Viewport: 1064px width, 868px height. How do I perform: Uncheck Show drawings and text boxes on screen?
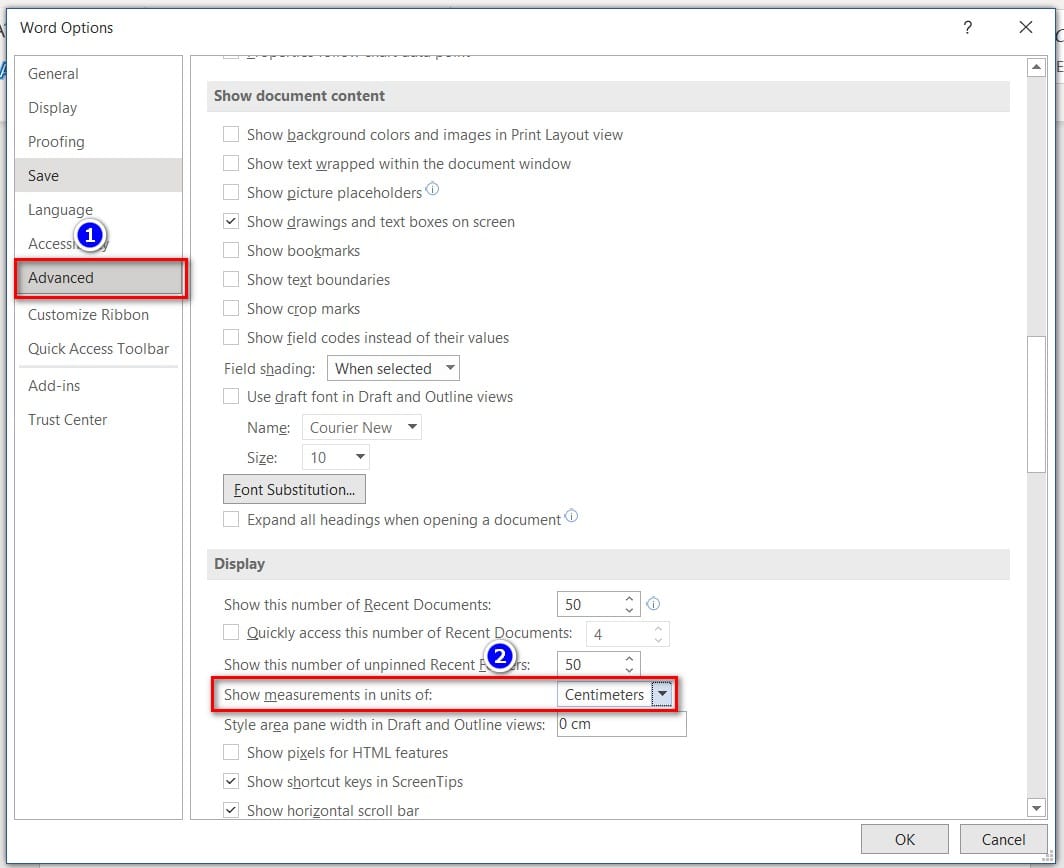coord(231,221)
